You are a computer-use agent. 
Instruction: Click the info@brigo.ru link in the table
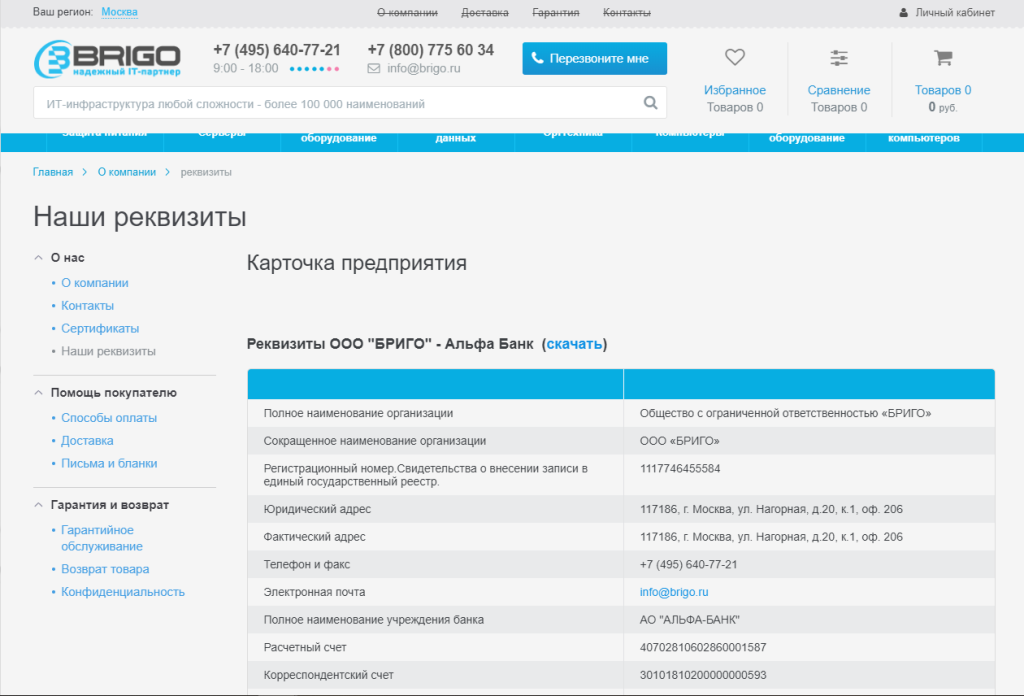pos(674,592)
